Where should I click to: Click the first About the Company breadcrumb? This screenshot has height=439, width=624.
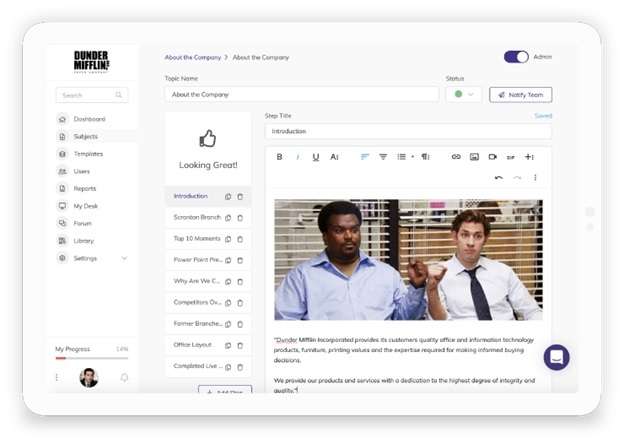click(x=193, y=57)
